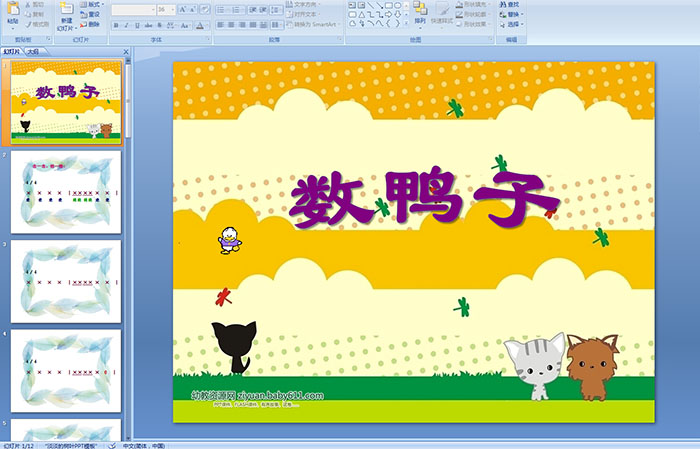Switch to the Outline (大纲) tab
This screenshot has width=700, height=449.
point(33,50)
